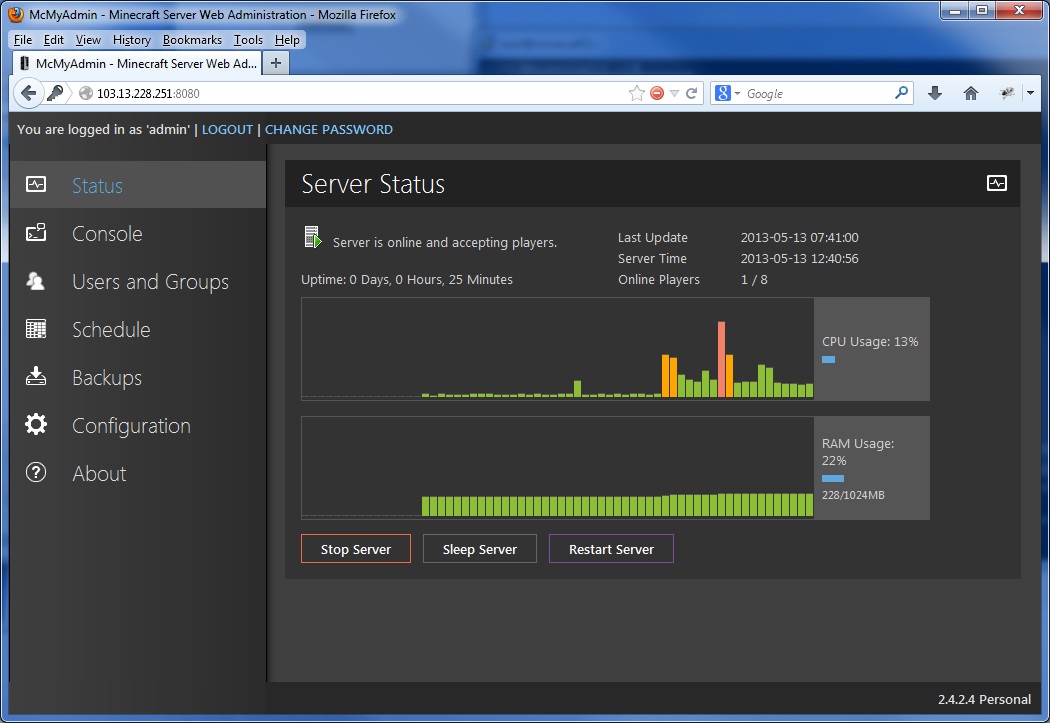Viewport: 1050px width, 723px height.
Task: Click the Firefox logo in title bar
Action: coord(16,14)
